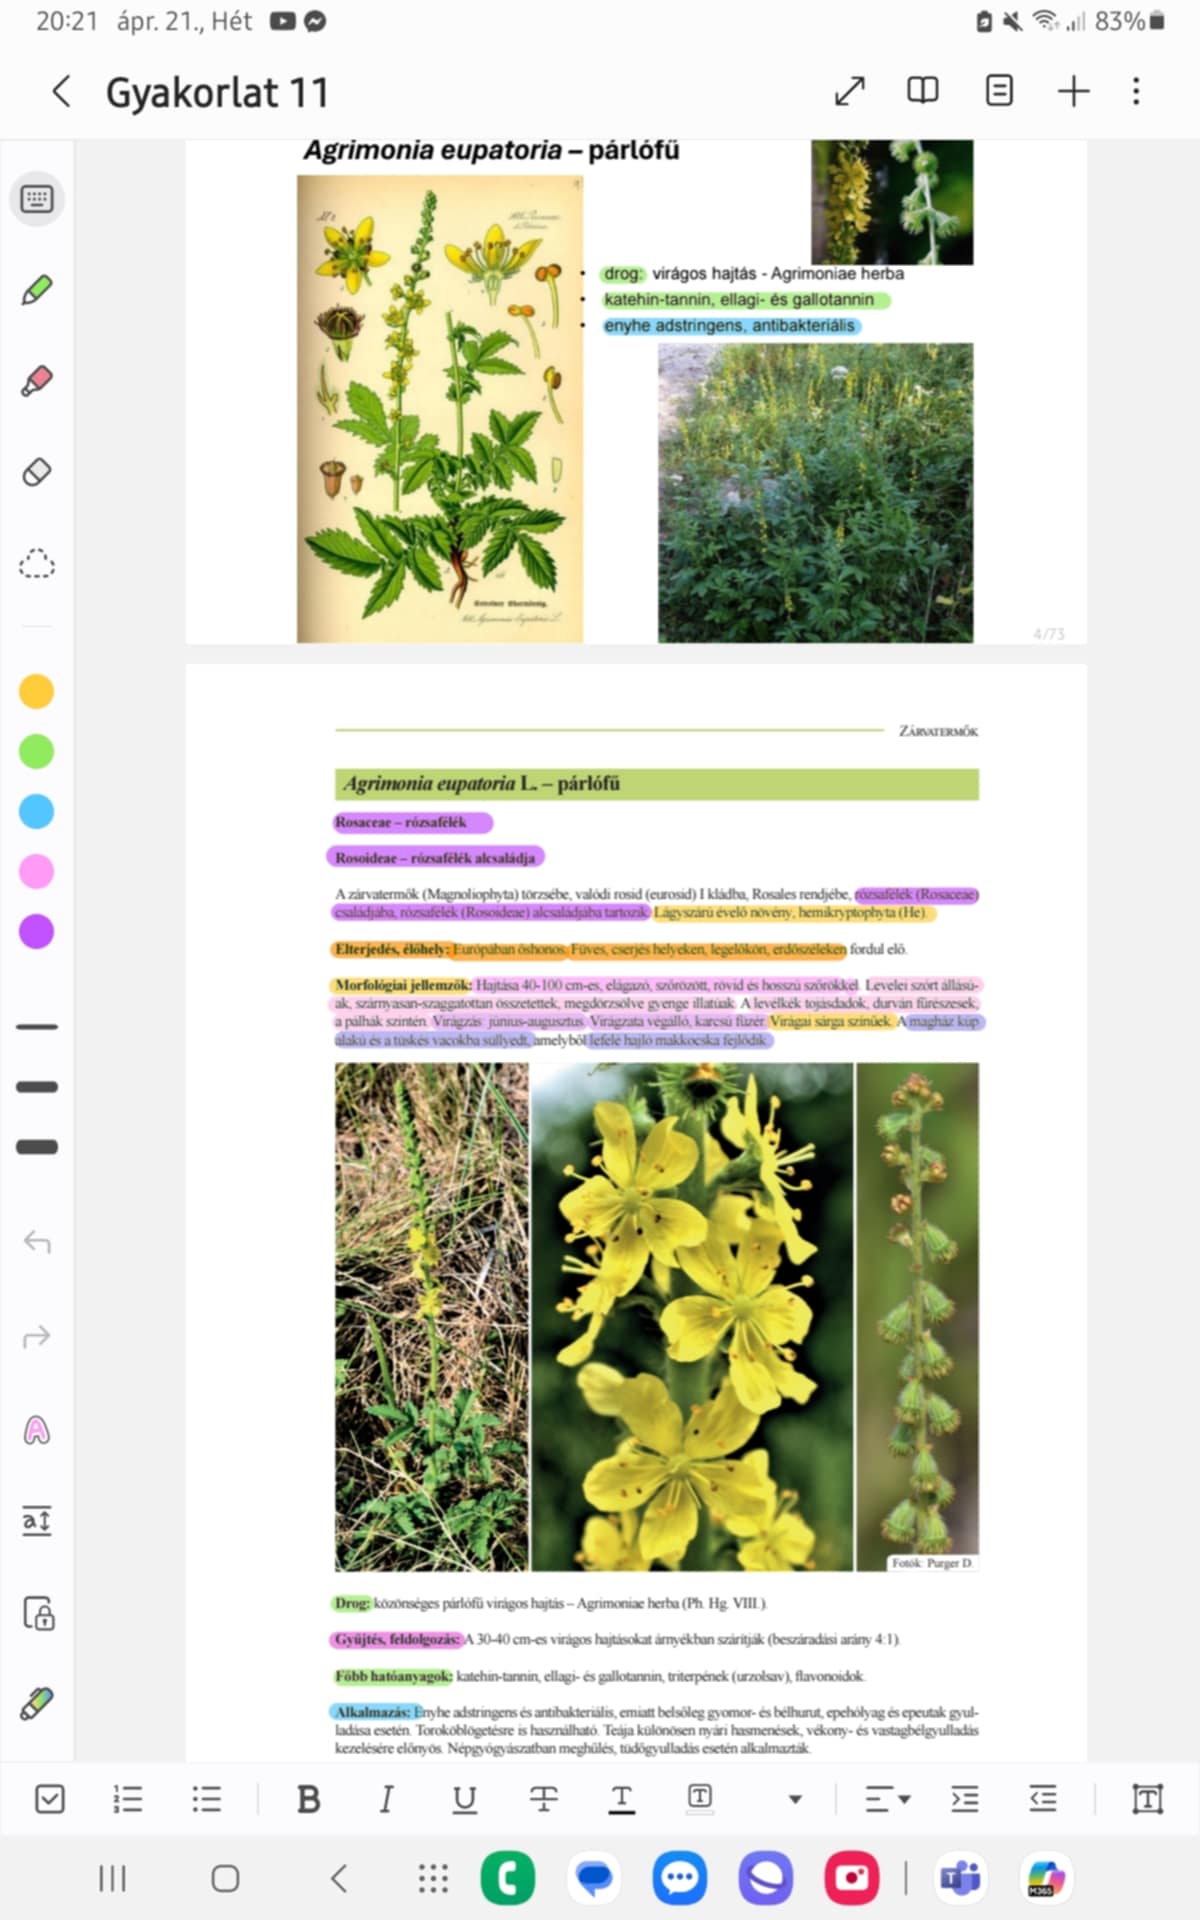Open Microsoft Teams from the taskbar
The height and width of the screenshot is (1920, 1200).
pos(960,1878)
